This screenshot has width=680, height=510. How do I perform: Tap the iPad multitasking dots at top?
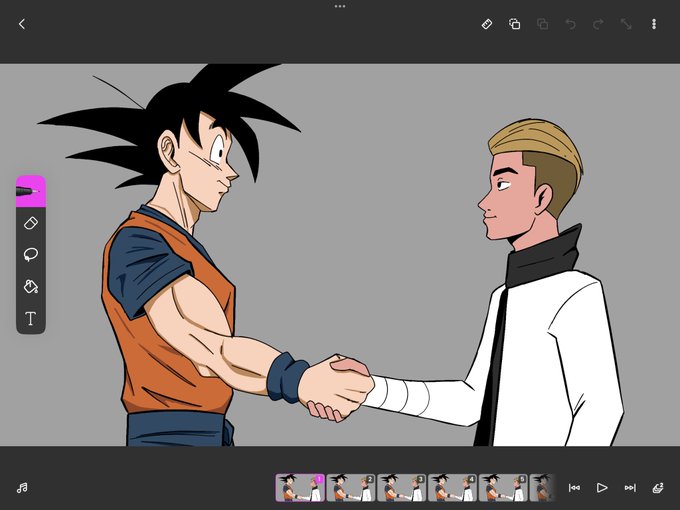point(340,7)
